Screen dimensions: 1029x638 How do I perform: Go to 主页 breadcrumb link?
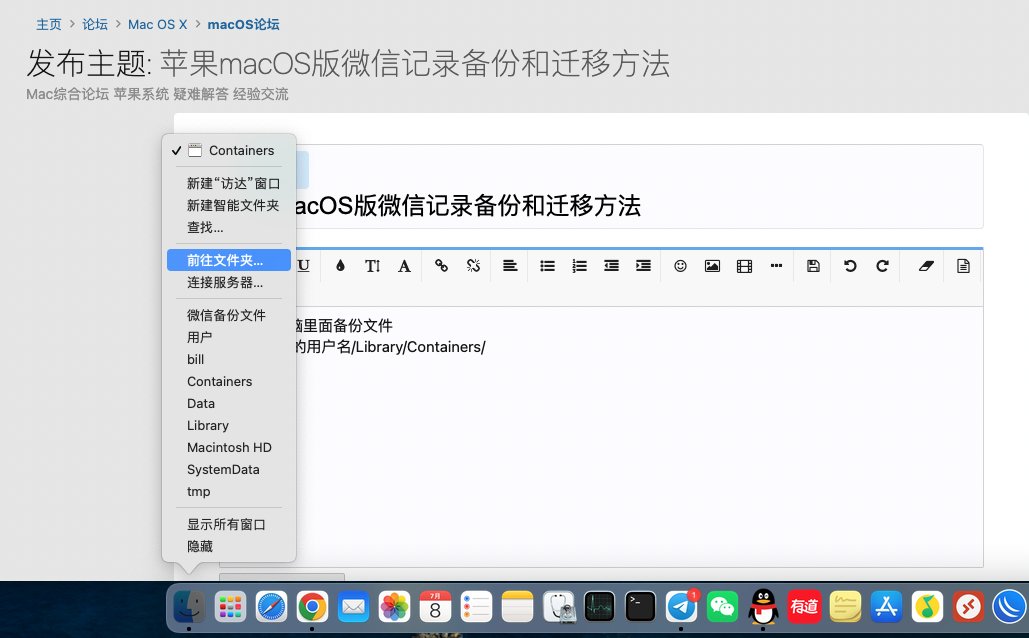click(x=49, y=24)
